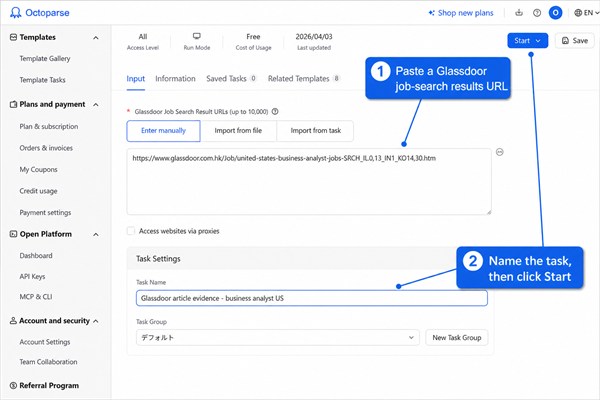Open the Dashboard page
The height and width of the screenshot is (400, 600).
click(x=36, y=255)
